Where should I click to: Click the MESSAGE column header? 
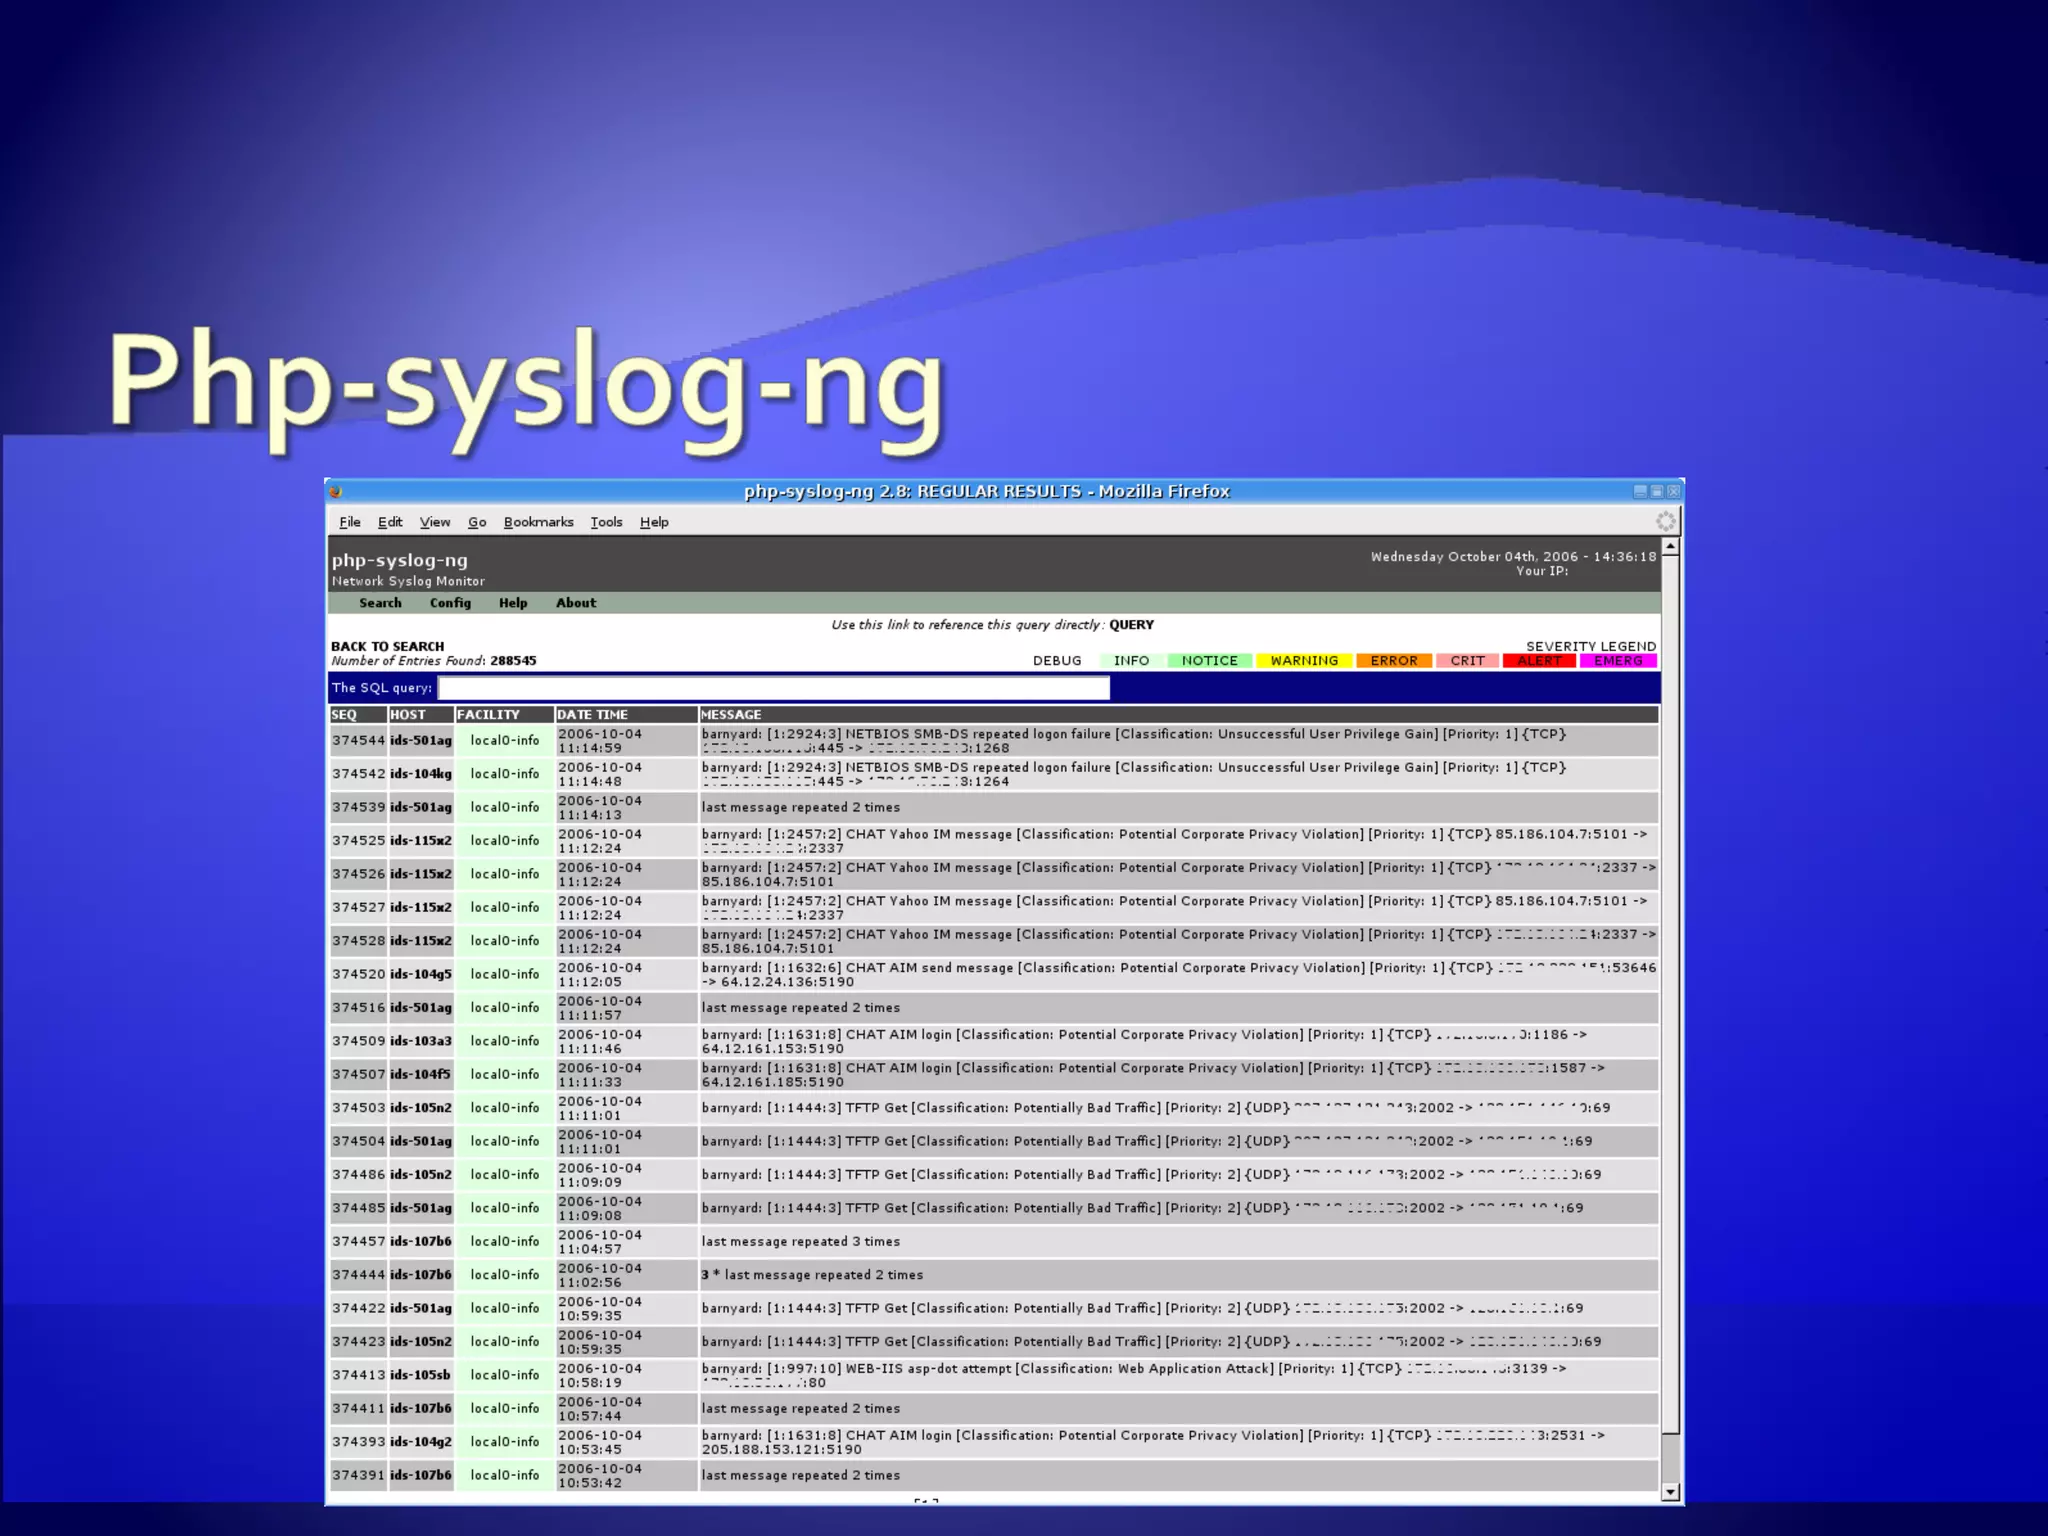click(x=731, y=715)
